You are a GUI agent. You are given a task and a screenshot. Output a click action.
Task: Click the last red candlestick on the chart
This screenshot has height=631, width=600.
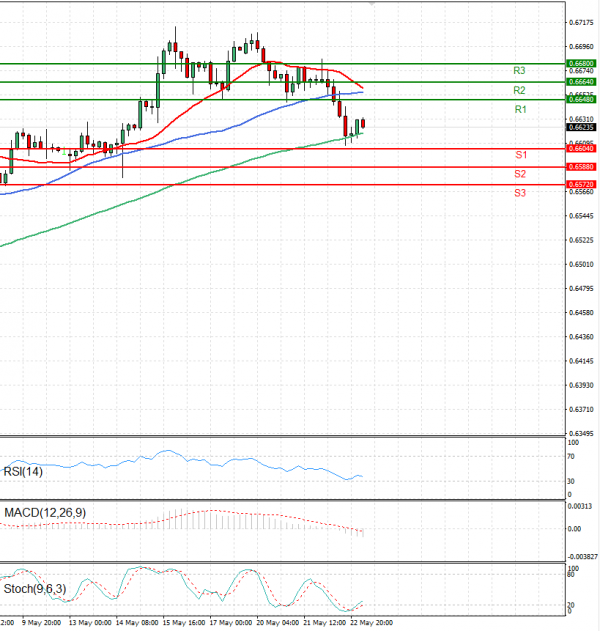click(363, 123)
